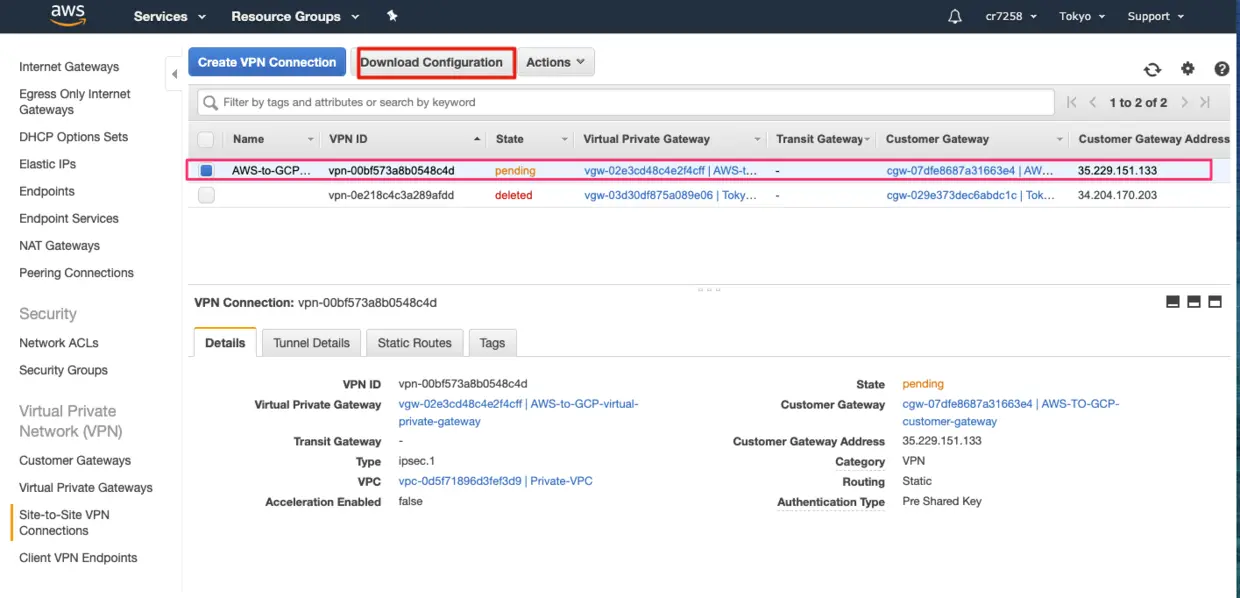Open Client VPN Endpoints in sidebar
The image size is (1240, 598).
tap(78, 558)
